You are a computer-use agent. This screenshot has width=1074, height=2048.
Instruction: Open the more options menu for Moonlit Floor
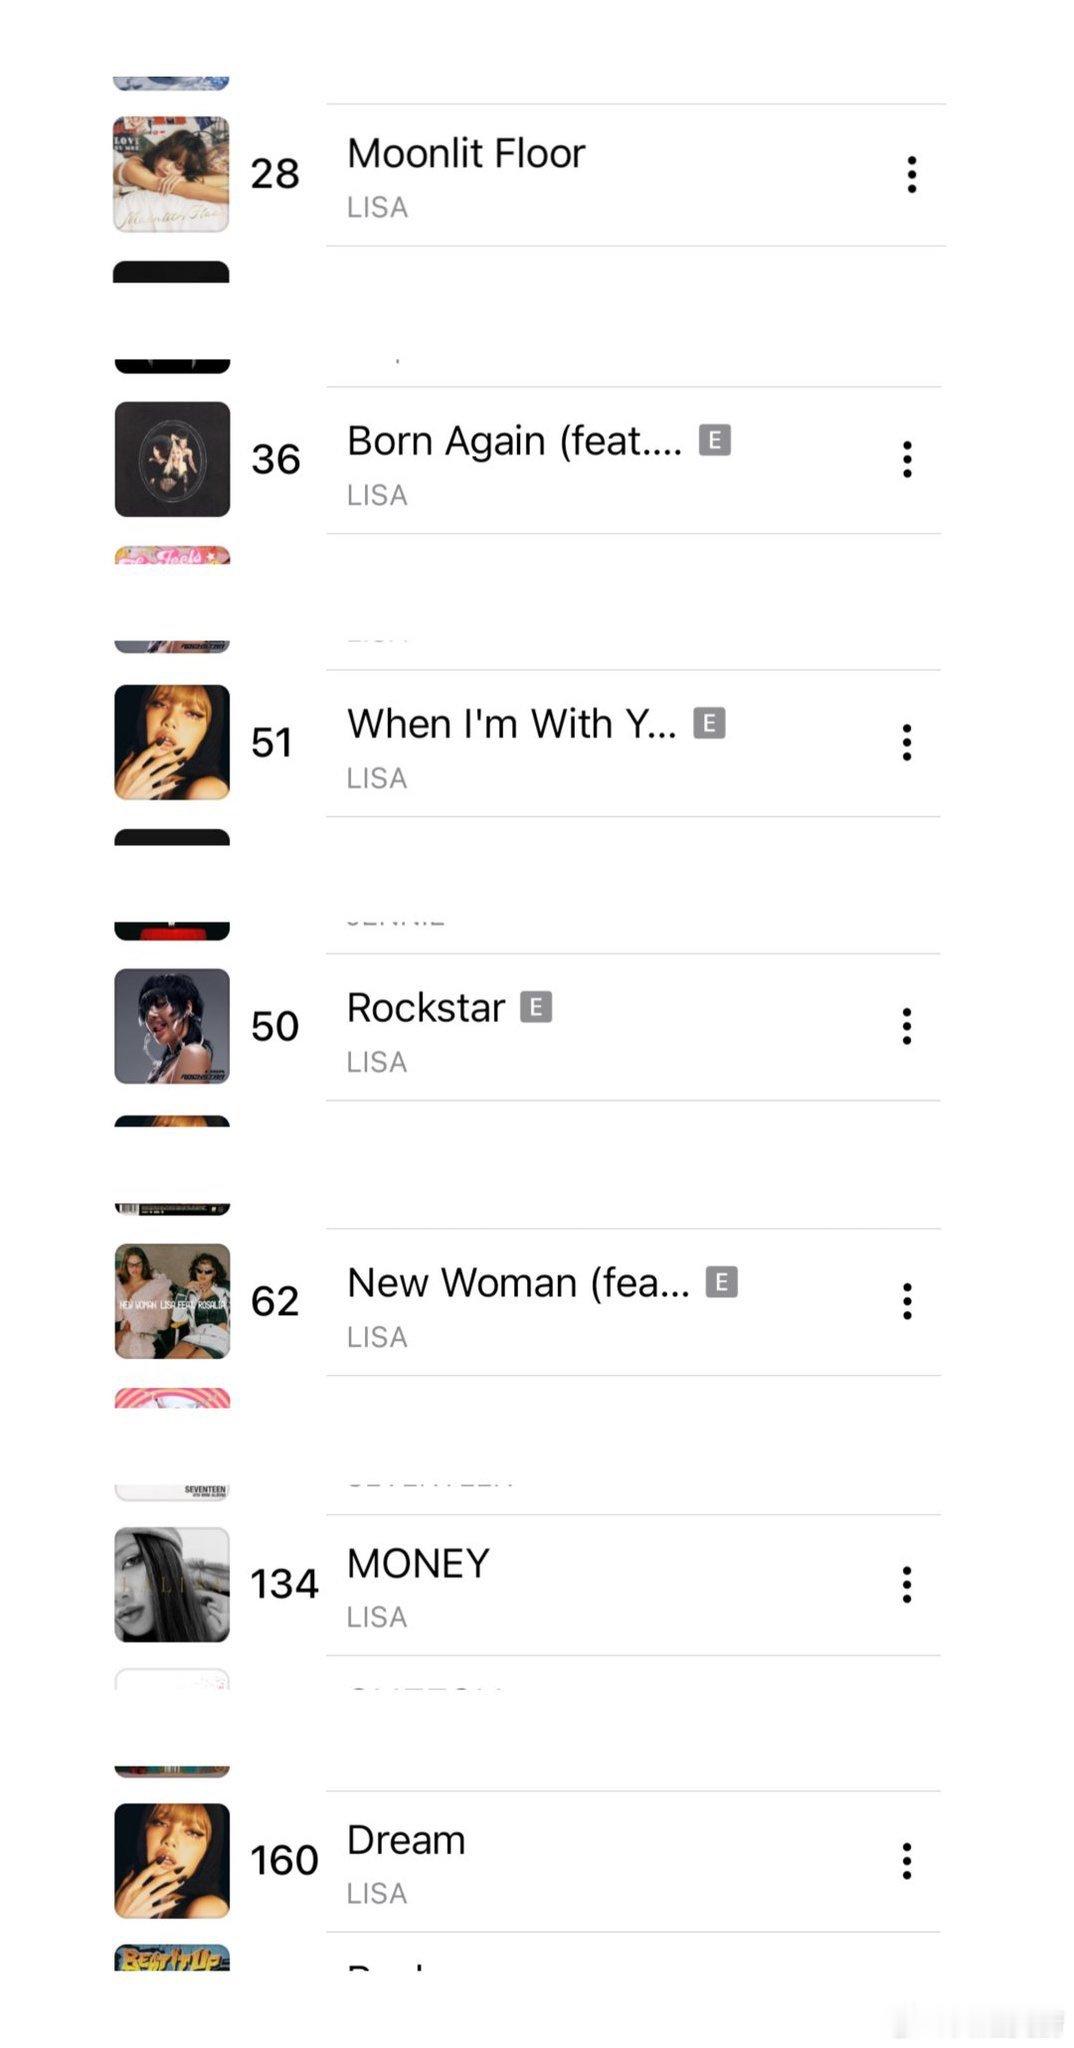[911, 174]
